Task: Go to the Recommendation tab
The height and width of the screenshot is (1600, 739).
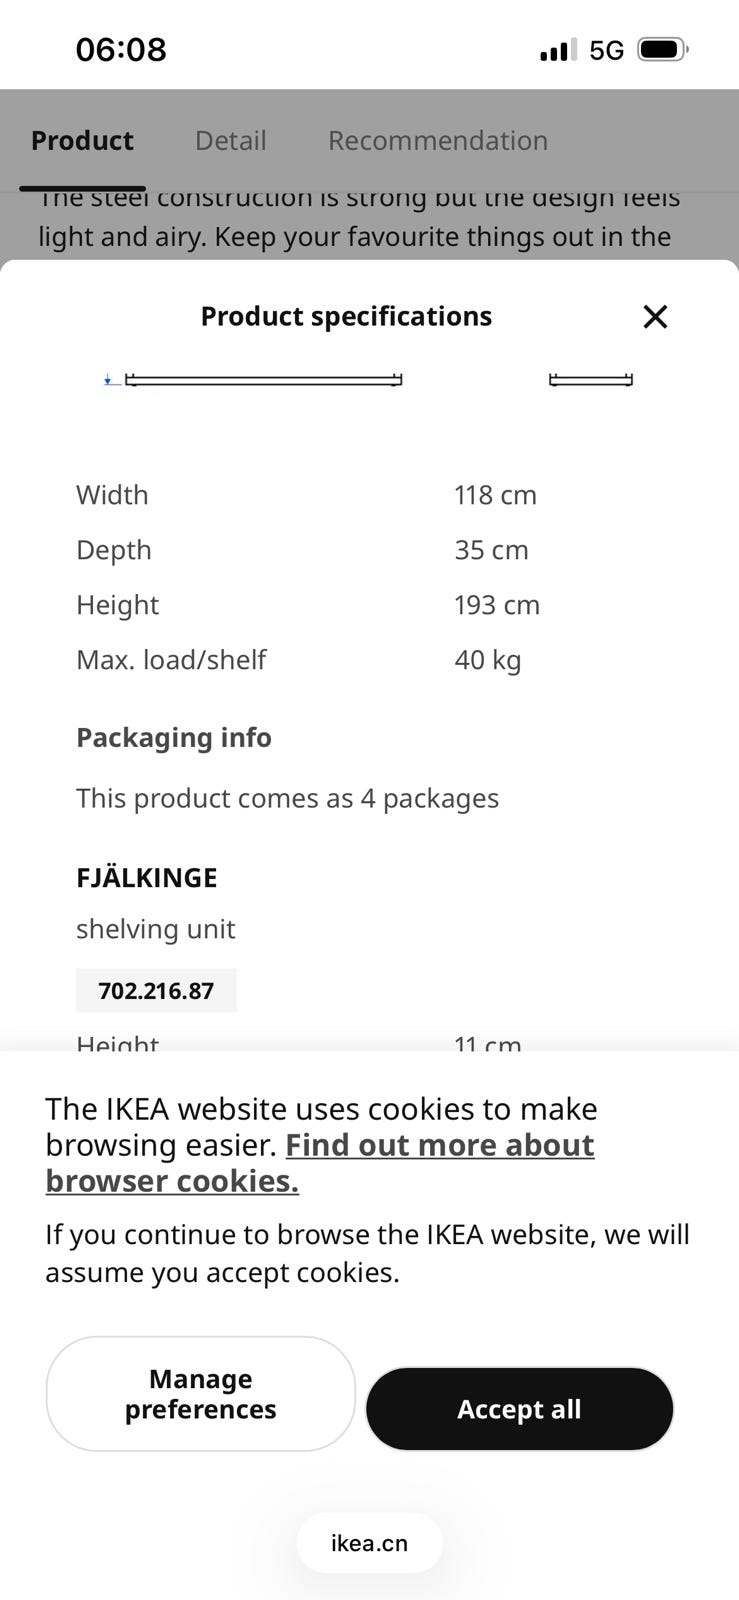Action: point(438,141)
